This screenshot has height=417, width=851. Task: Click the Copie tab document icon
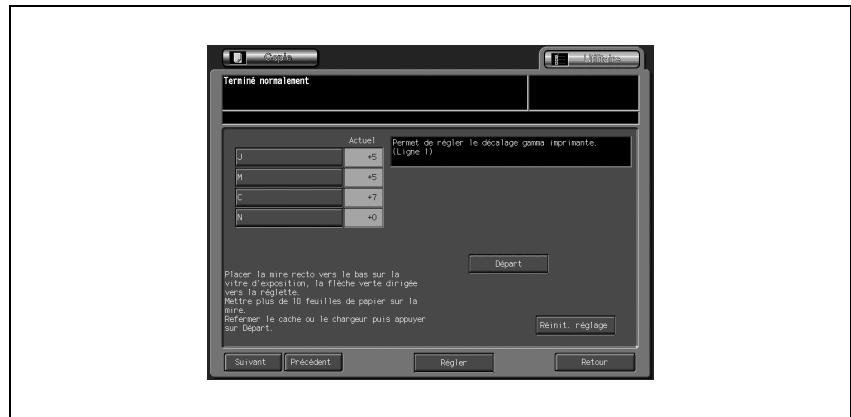tap(239, 58)
